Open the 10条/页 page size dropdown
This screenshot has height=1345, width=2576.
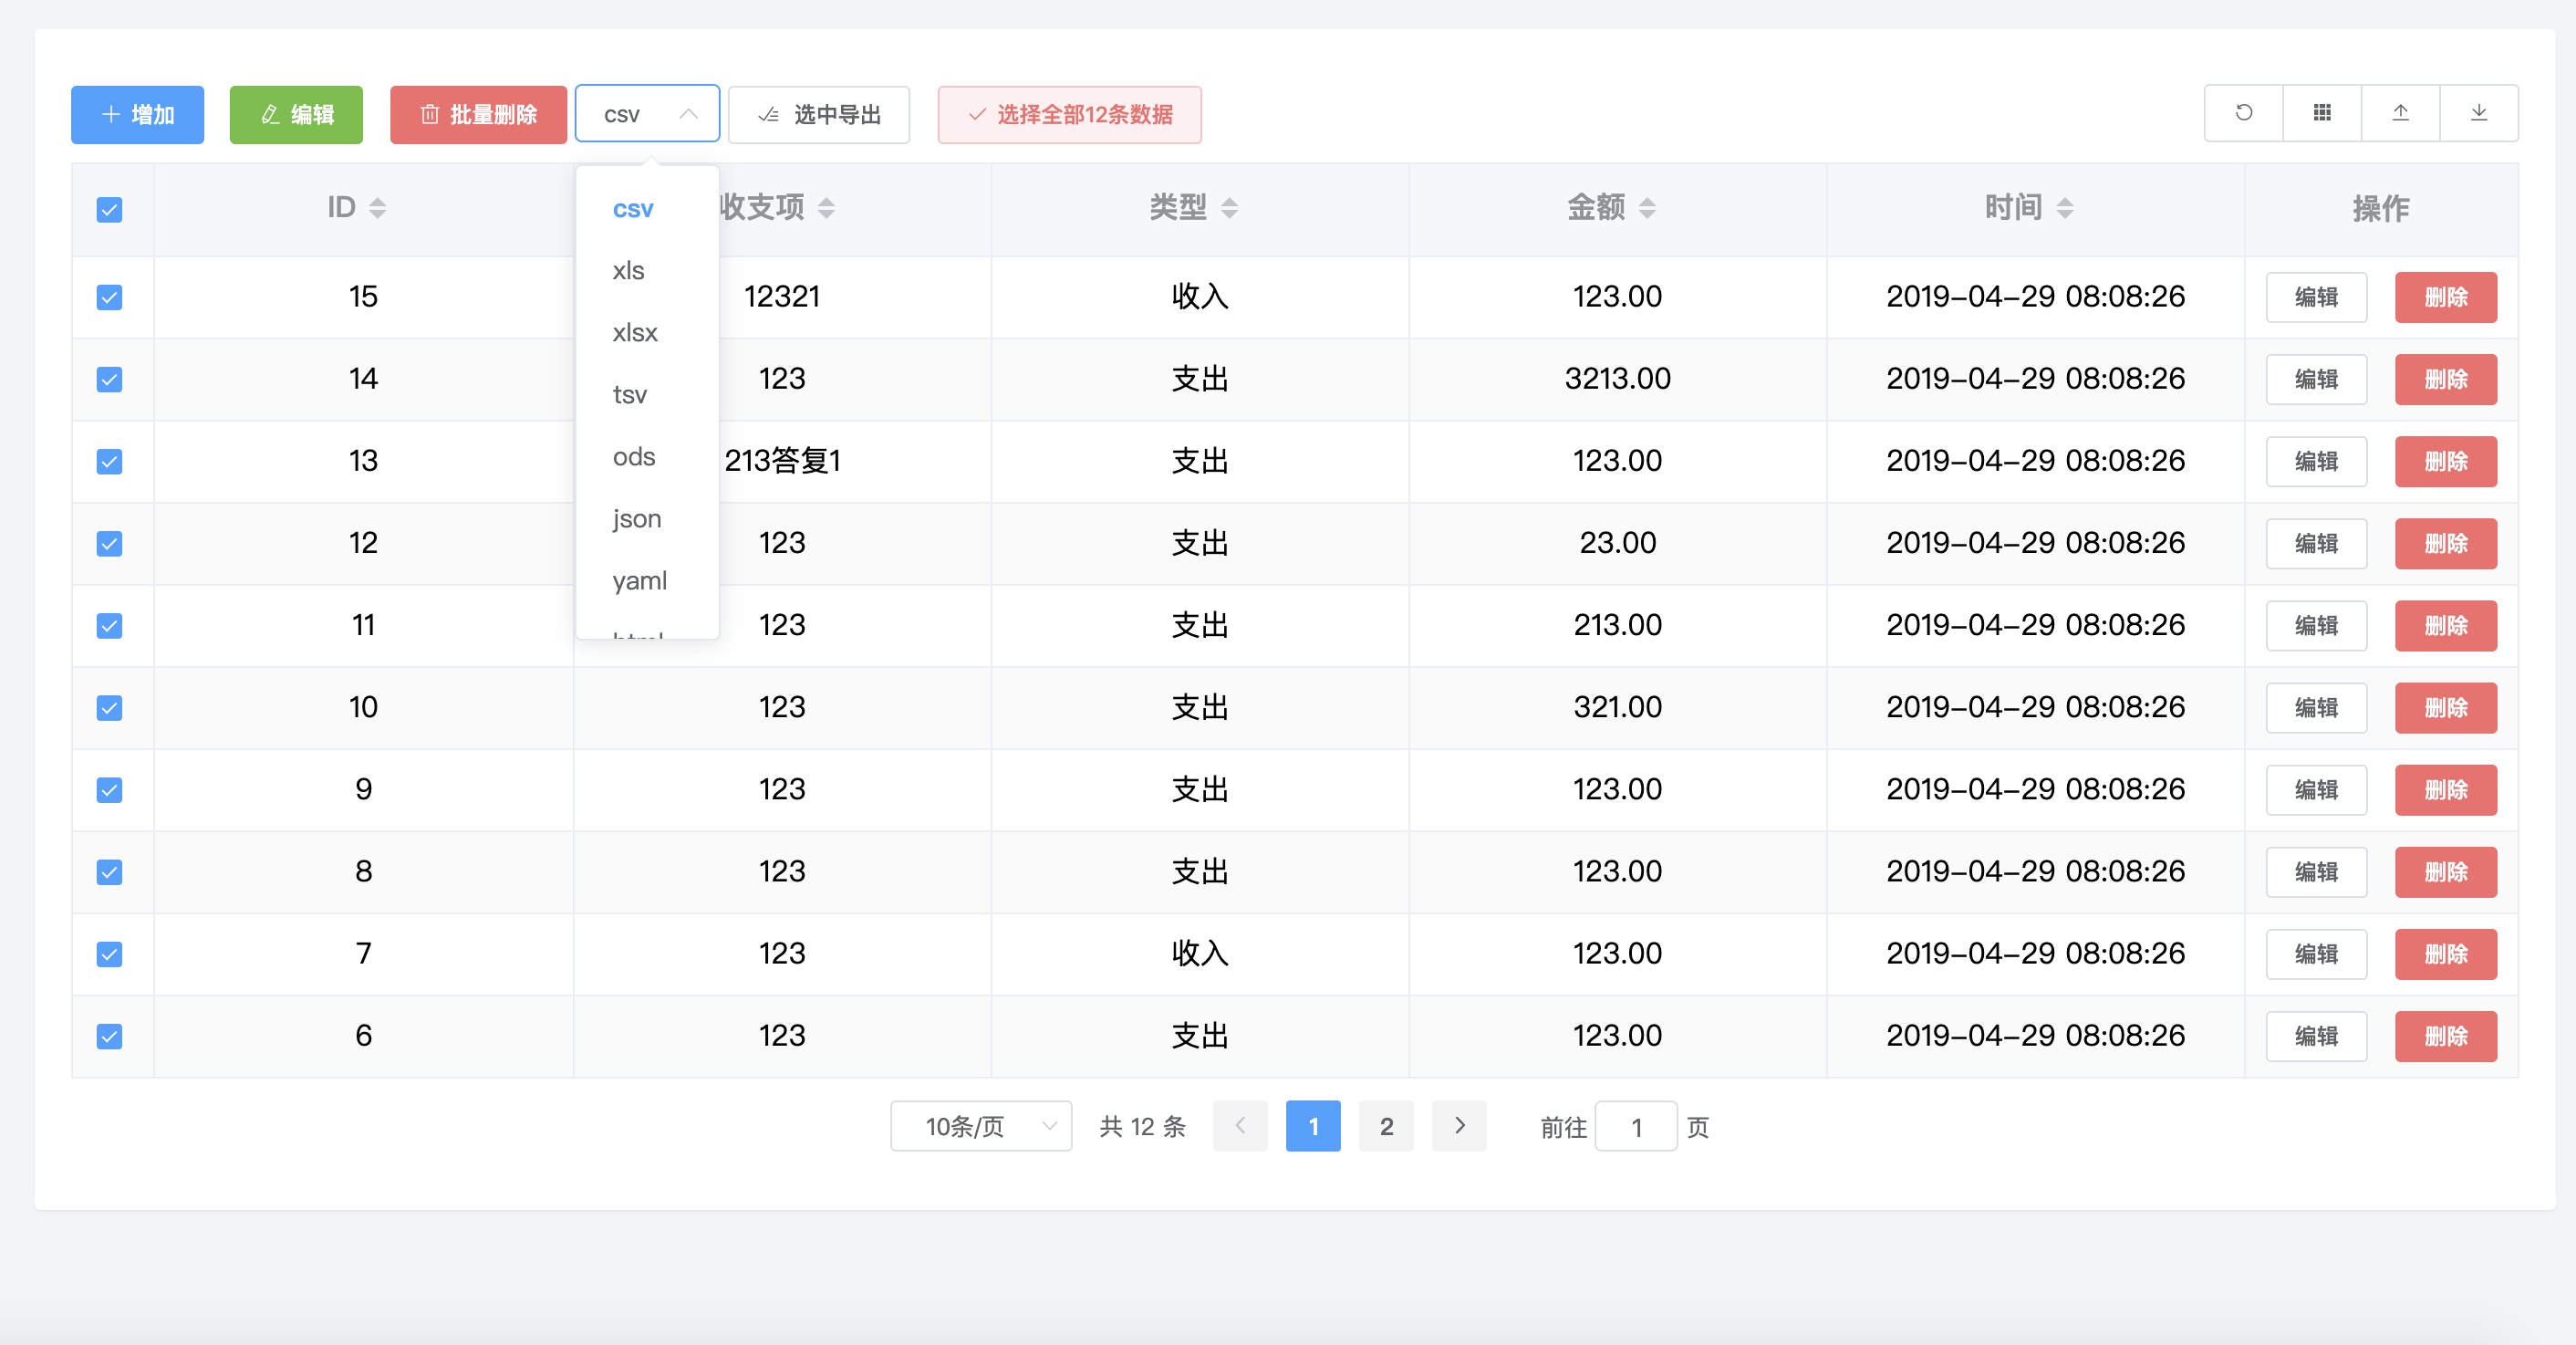(981, 1126)
